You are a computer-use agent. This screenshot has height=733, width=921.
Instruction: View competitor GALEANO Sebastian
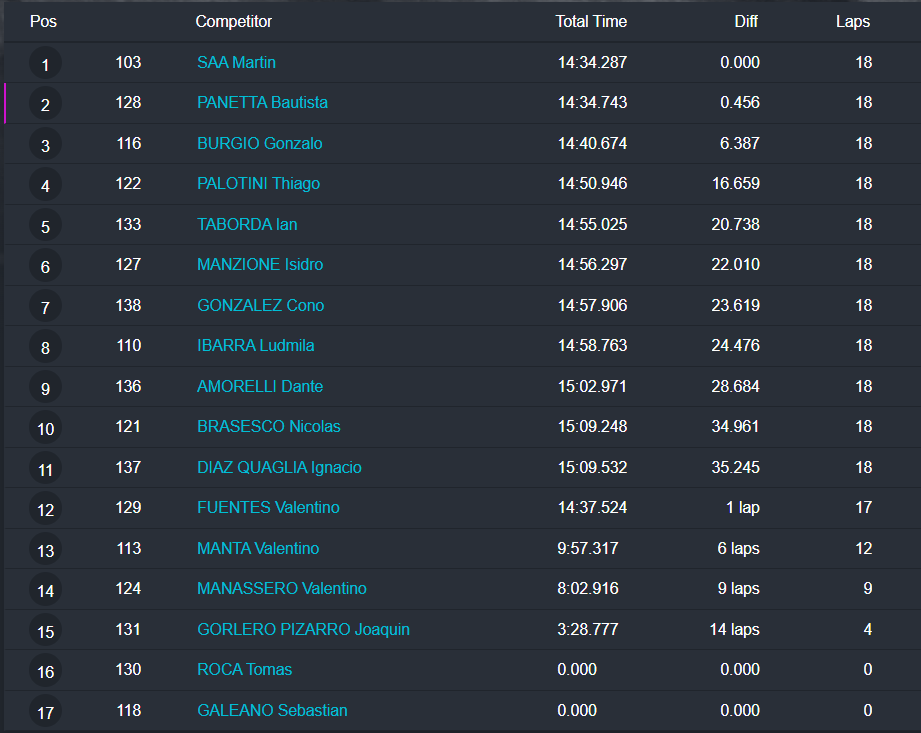coord(272,710)
